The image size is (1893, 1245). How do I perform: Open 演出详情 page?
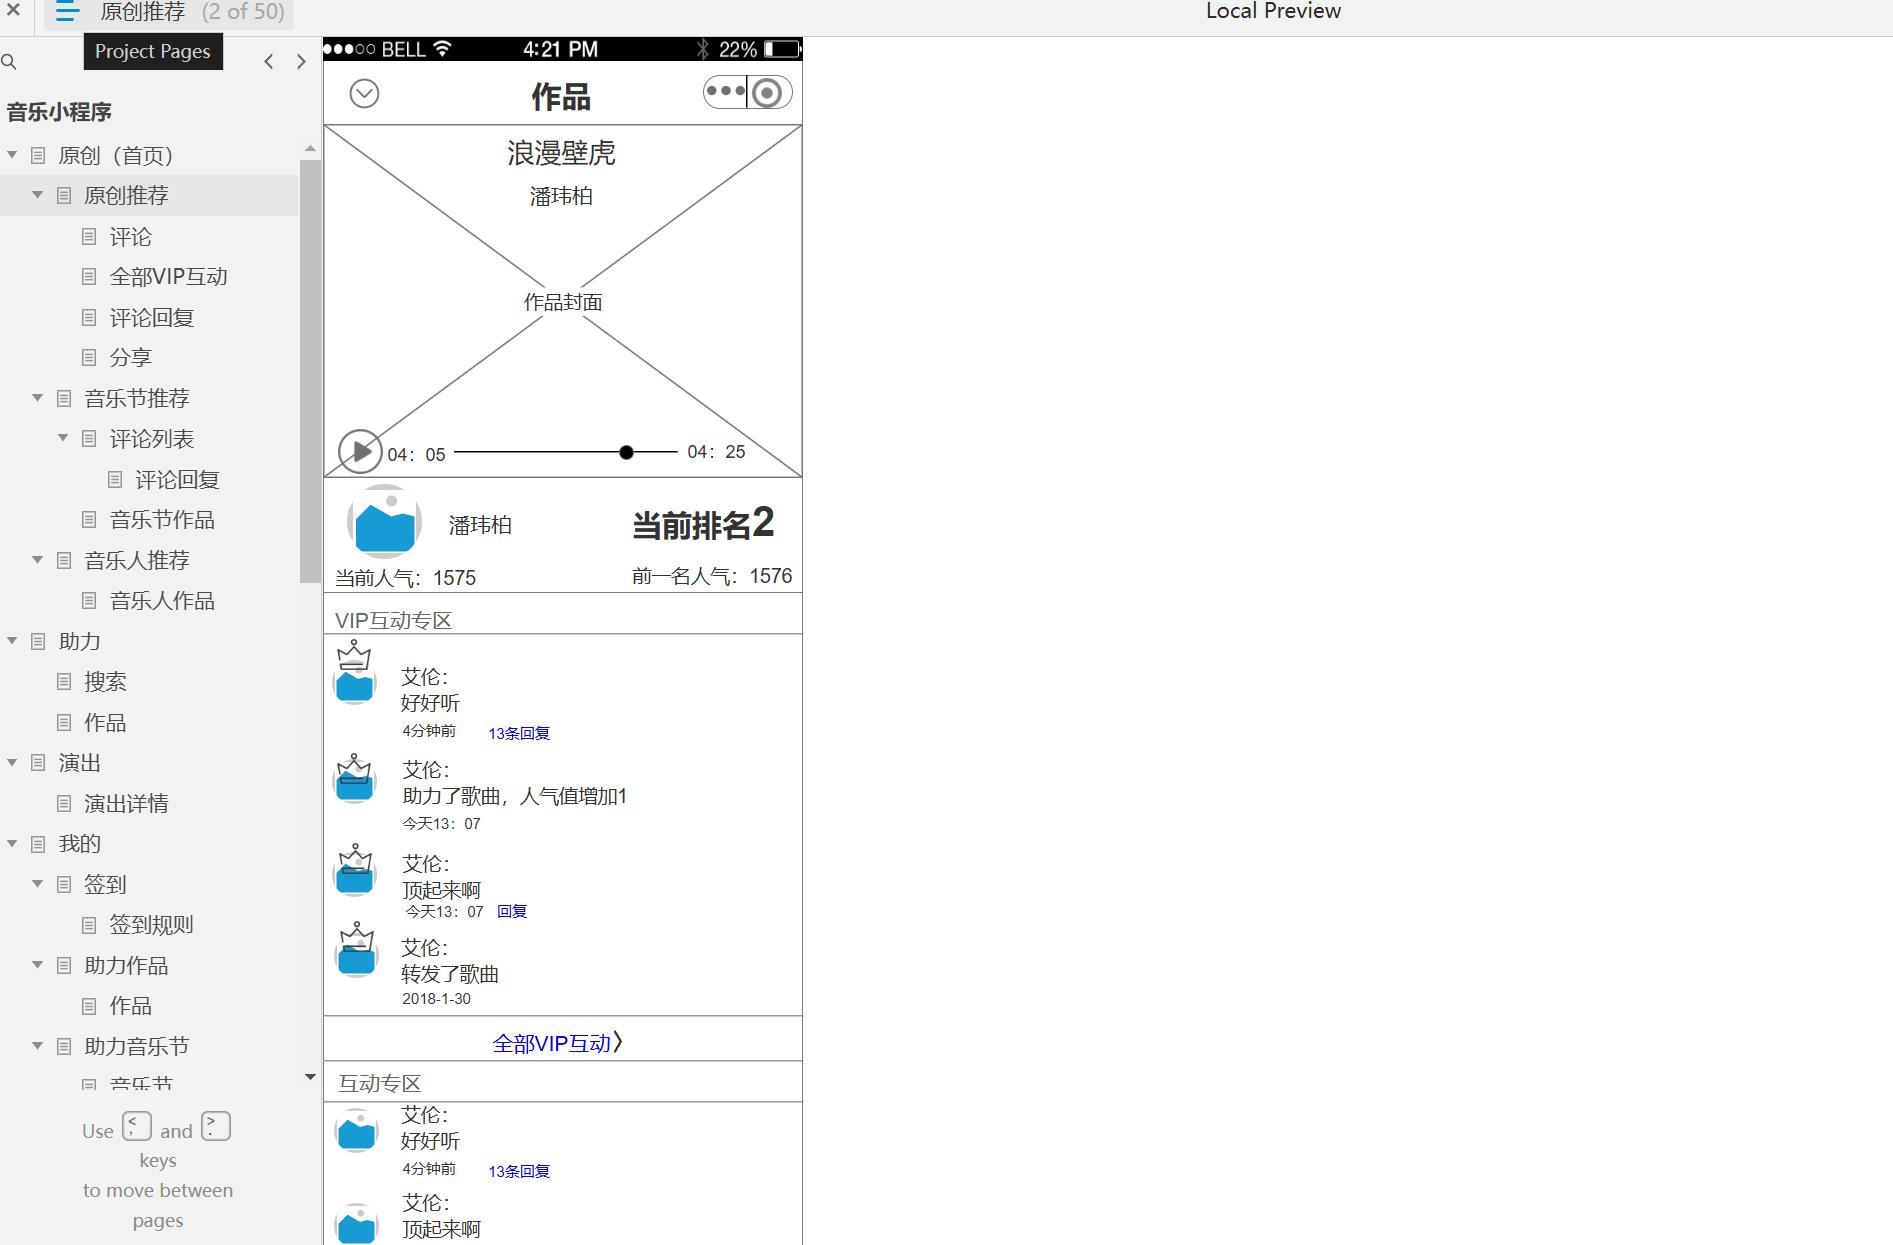126,804
